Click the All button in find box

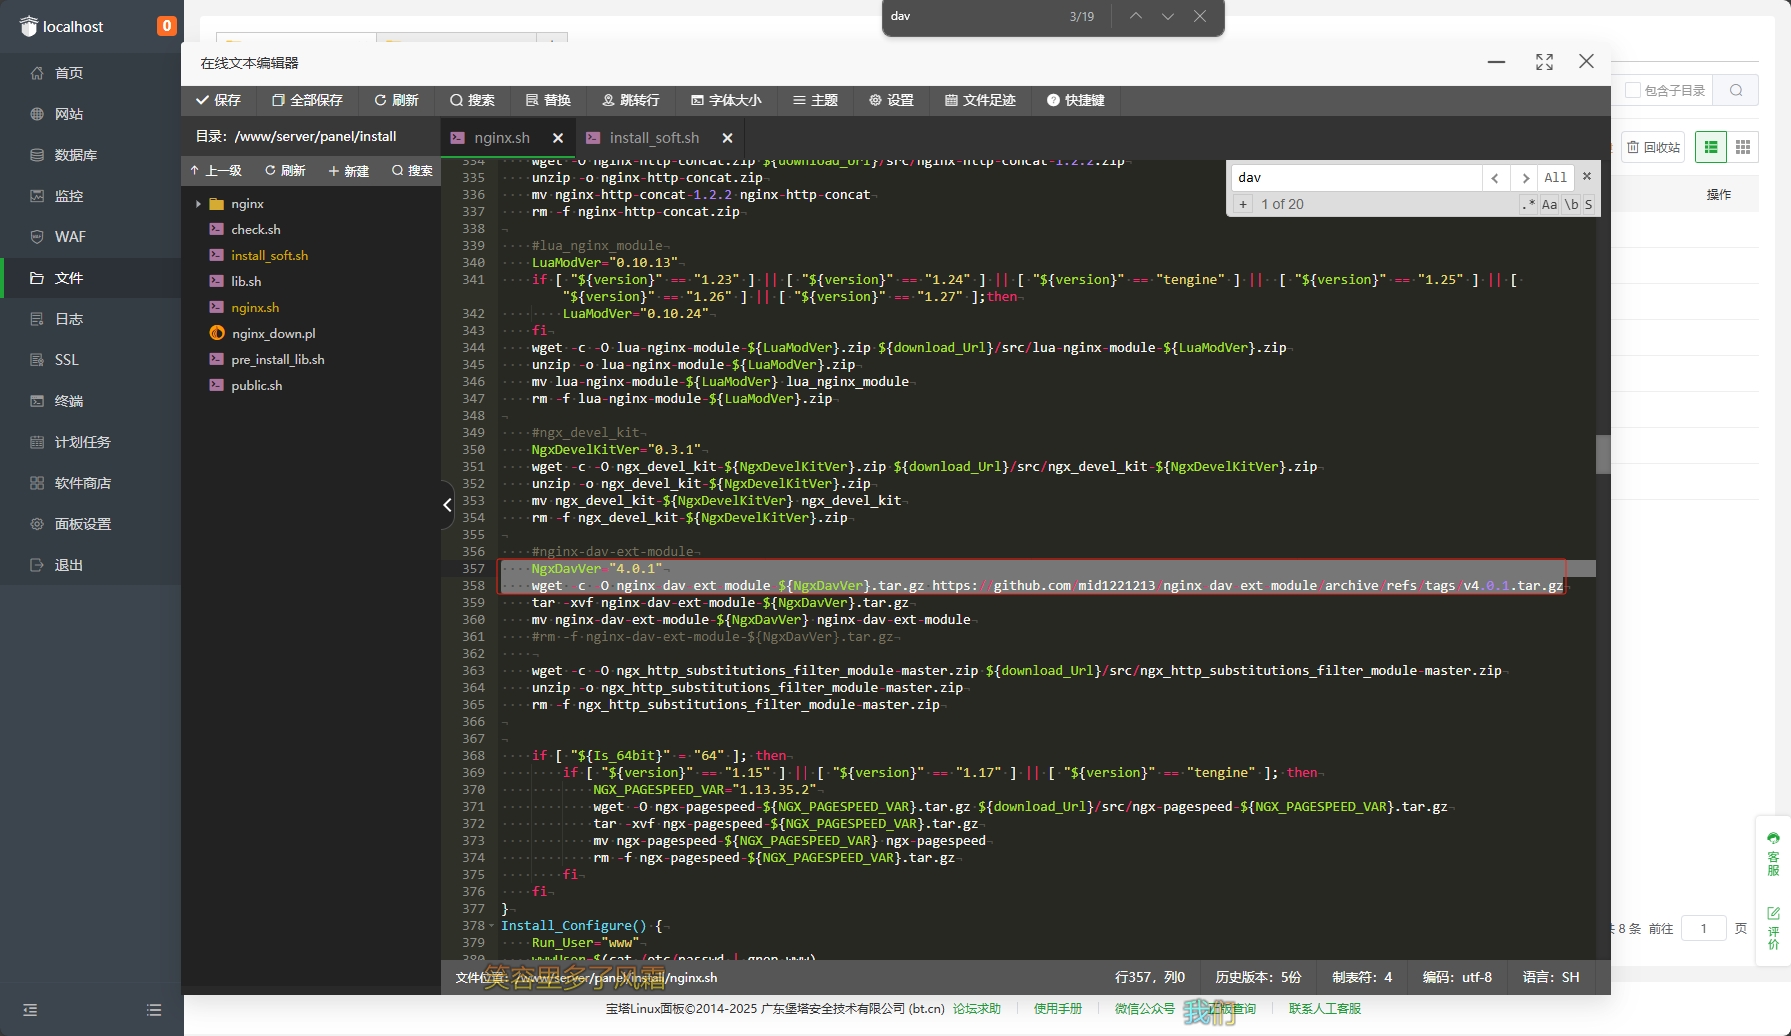point(1555,178)
